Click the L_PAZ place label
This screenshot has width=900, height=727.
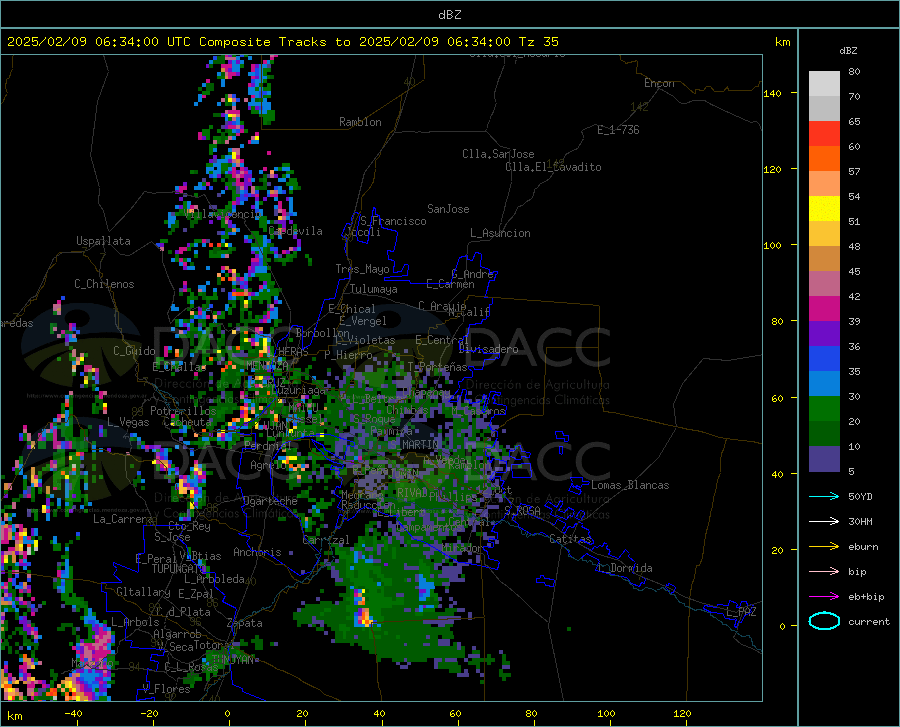(741, 612)
